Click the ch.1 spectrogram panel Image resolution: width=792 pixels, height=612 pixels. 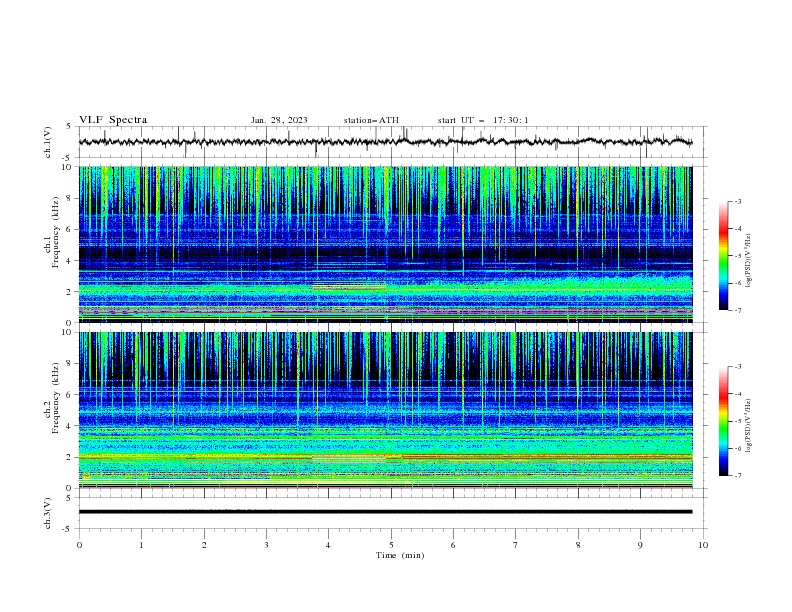point(385,244)
